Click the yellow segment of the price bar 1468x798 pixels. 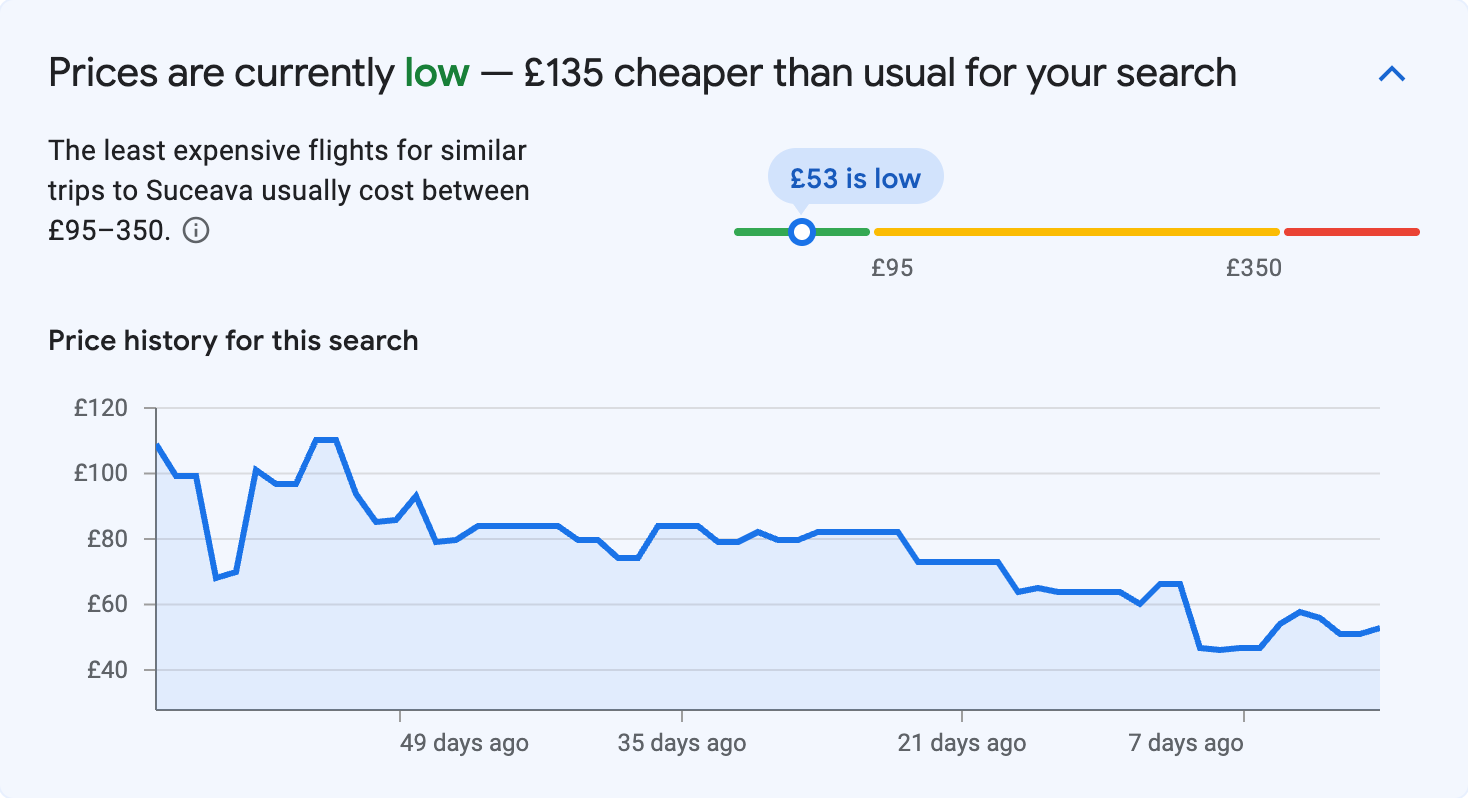(x=1075, y=231)
